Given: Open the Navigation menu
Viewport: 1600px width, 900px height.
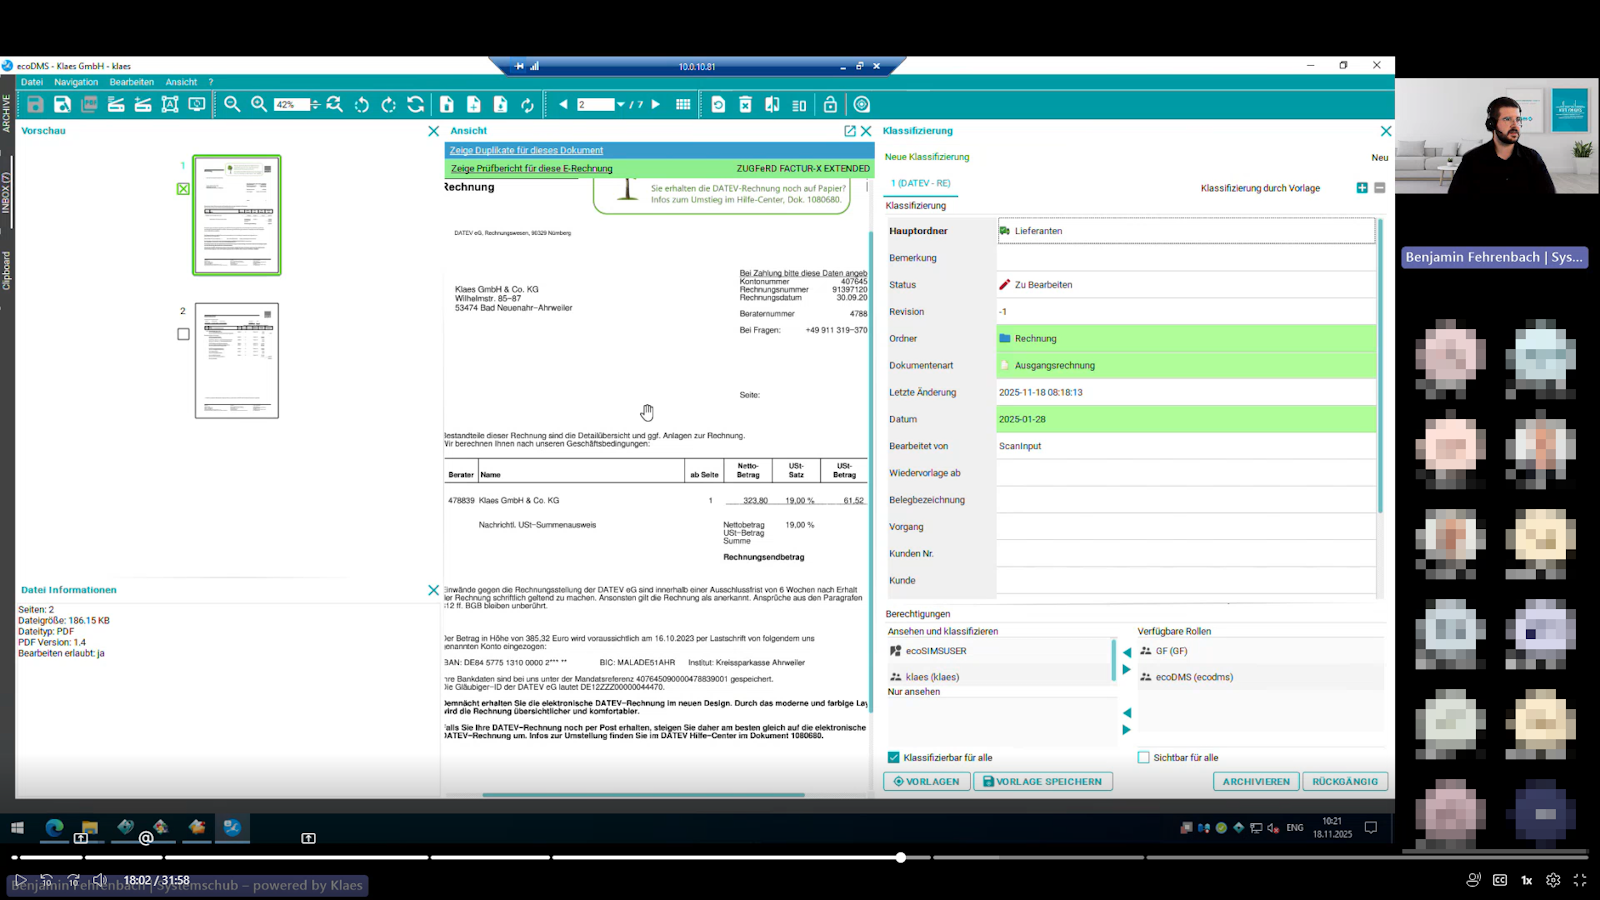Looking at the screenshot, I should [76, 82].
